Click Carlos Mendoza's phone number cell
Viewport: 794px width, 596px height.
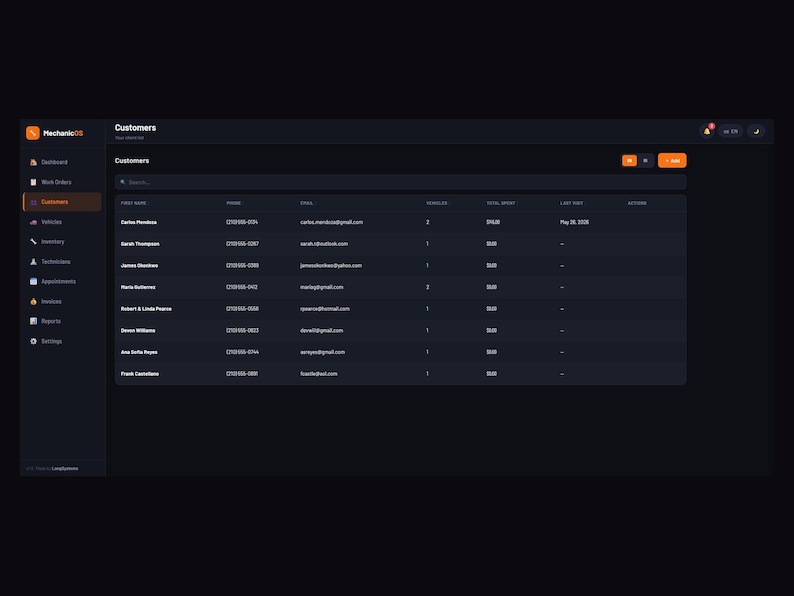(242, 222)
